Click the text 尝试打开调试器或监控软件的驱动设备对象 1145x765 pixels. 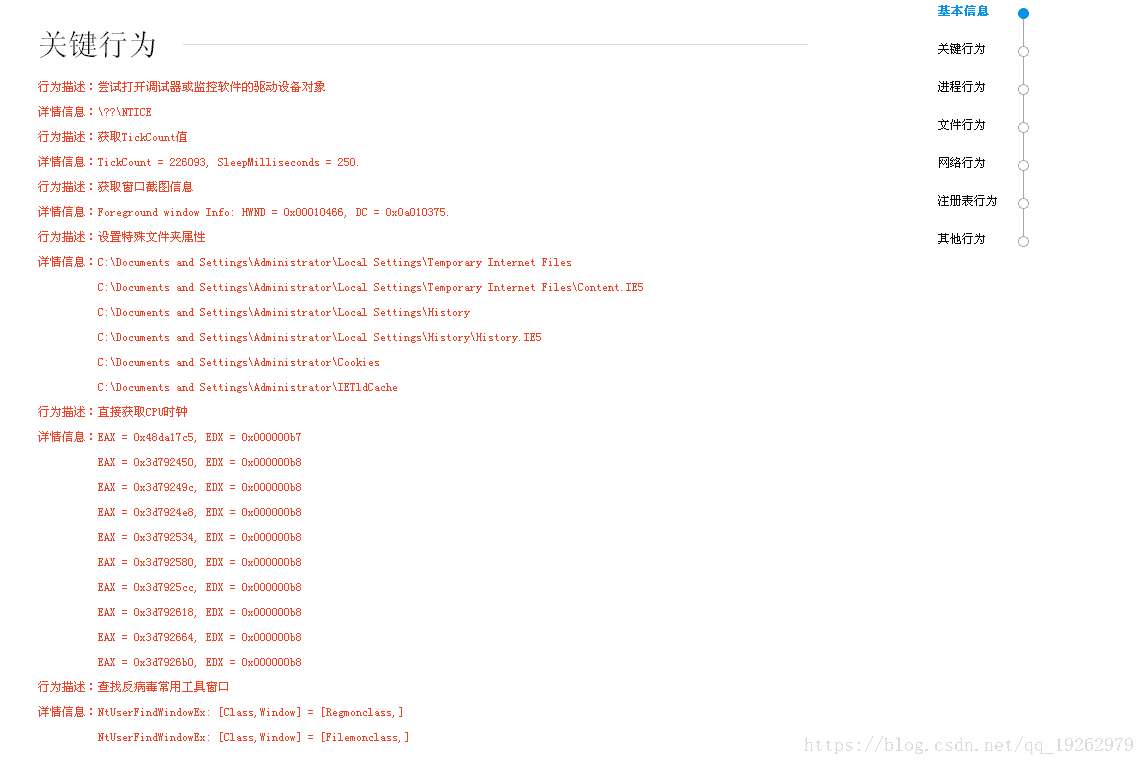click(212, 87)
